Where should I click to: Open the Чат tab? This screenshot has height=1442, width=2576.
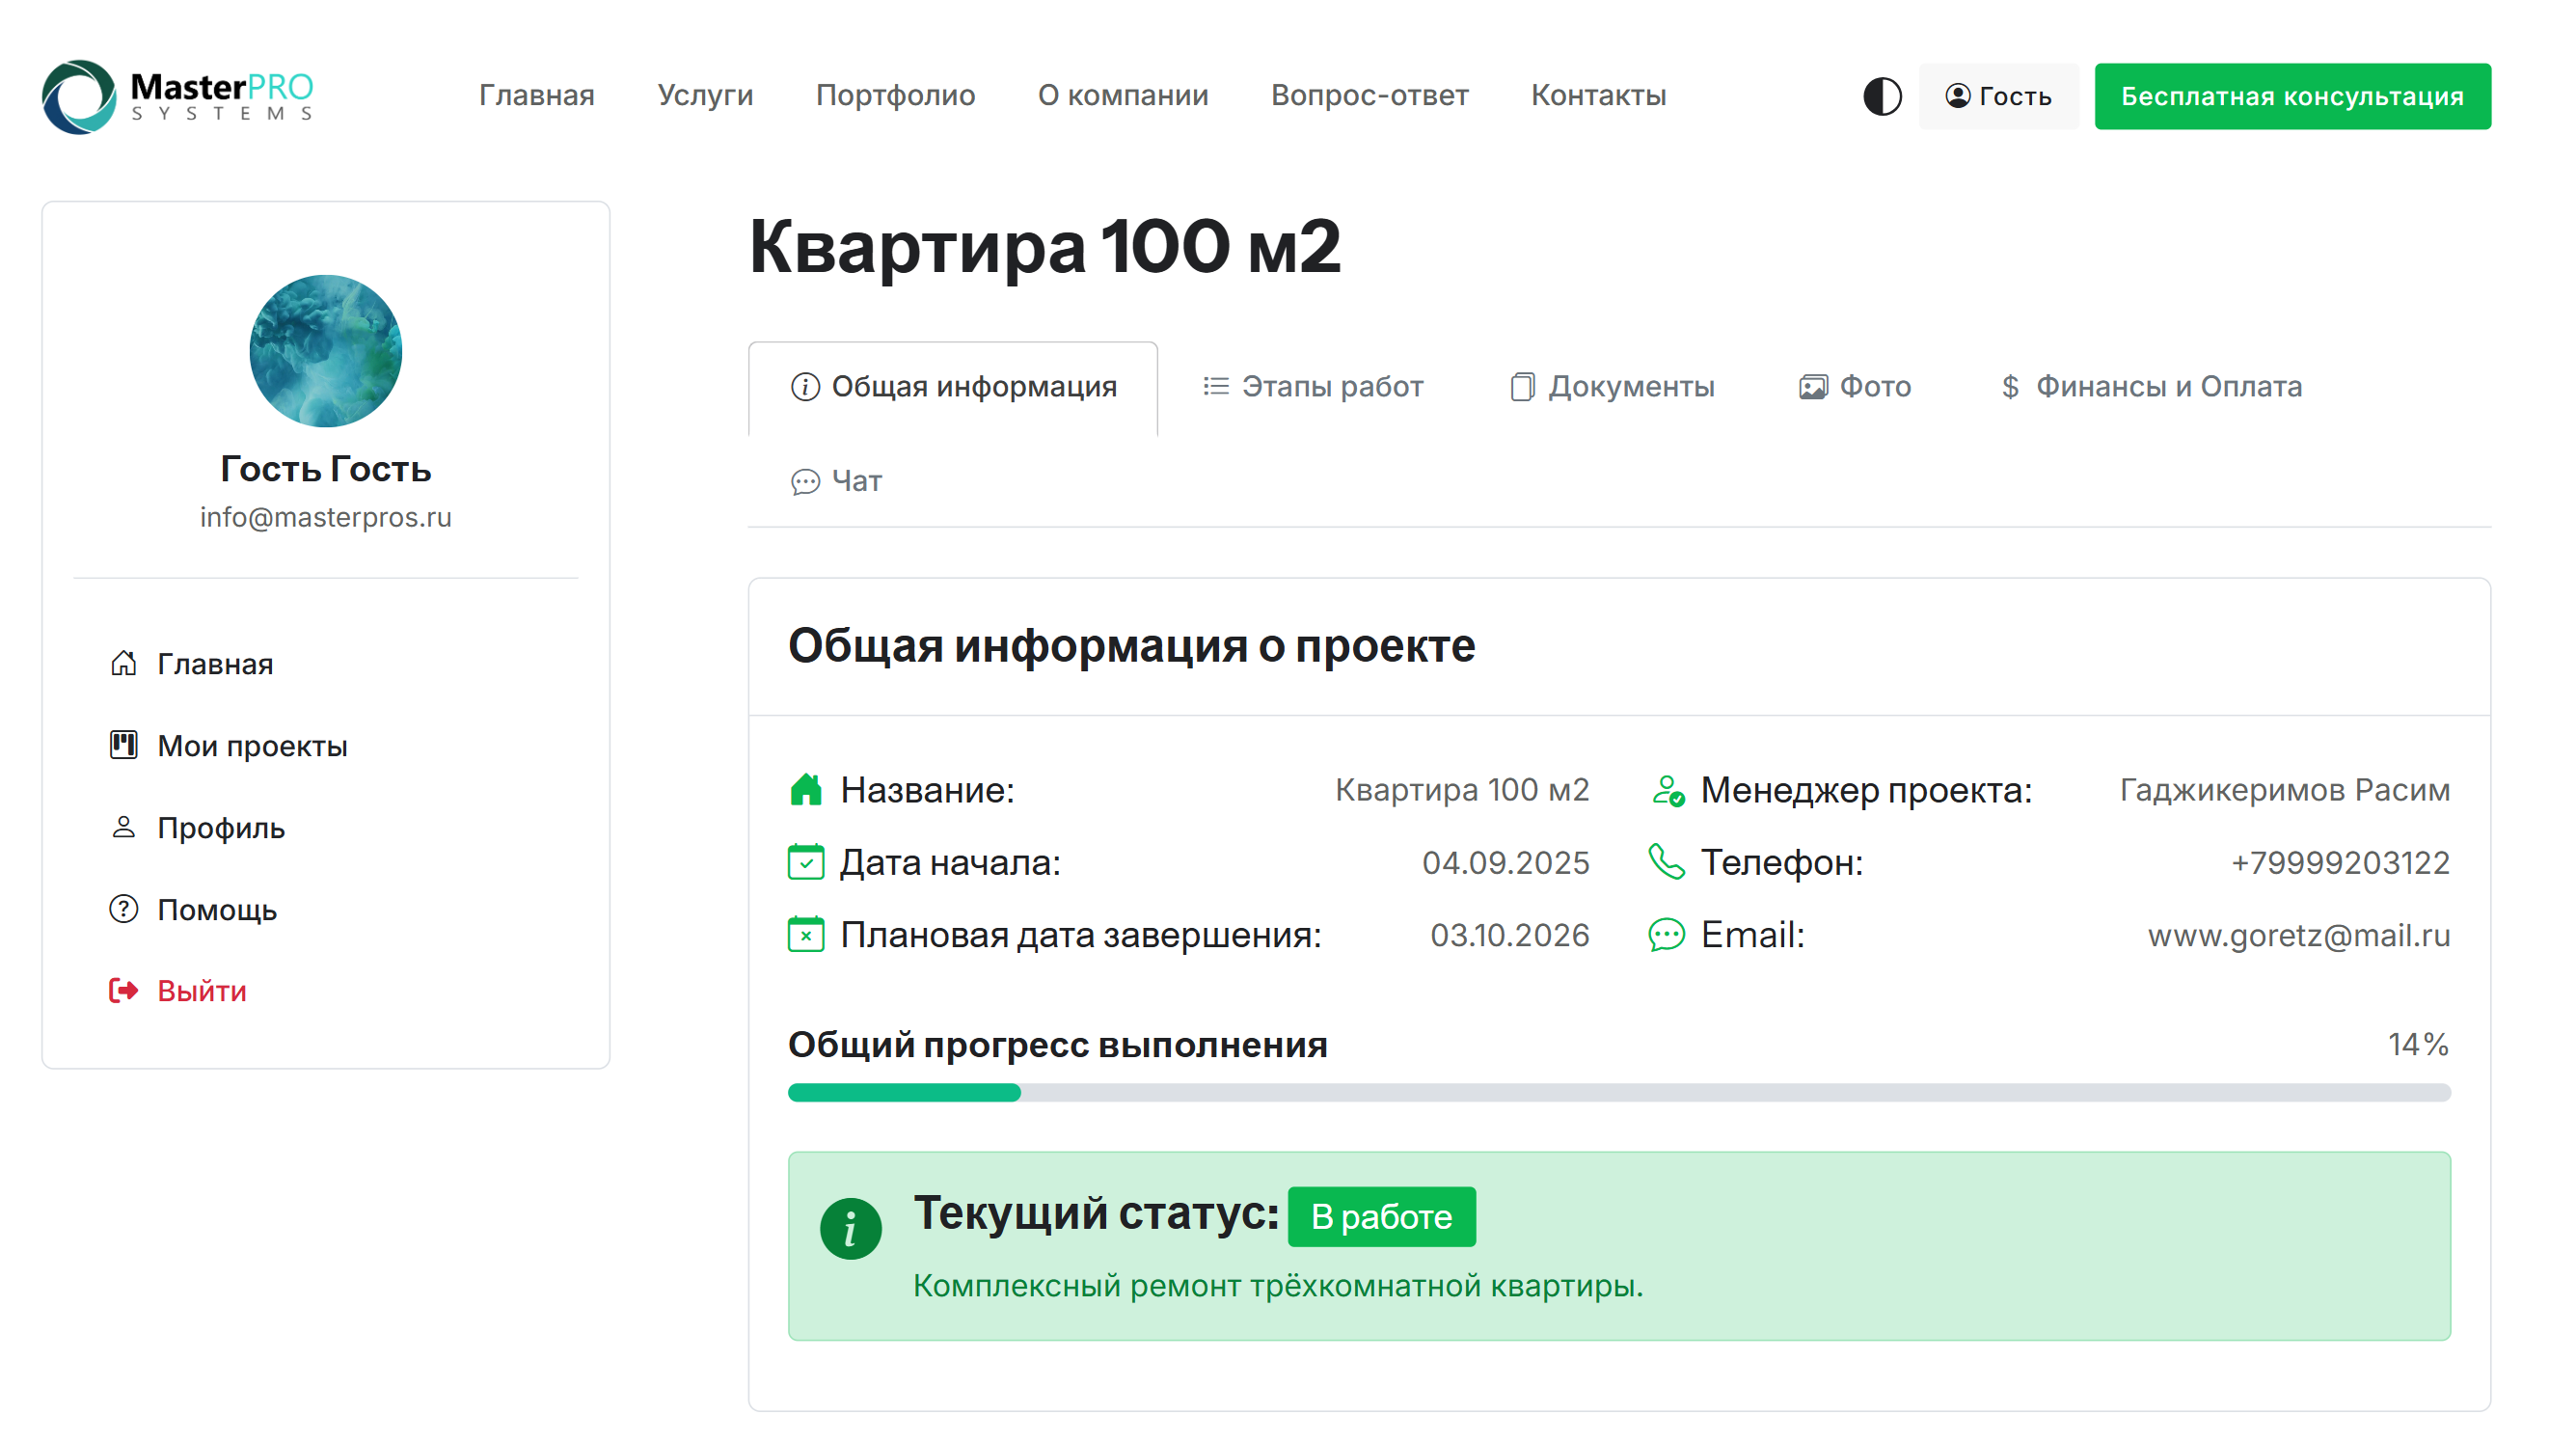pyautogui.click(x=836, y=482)
